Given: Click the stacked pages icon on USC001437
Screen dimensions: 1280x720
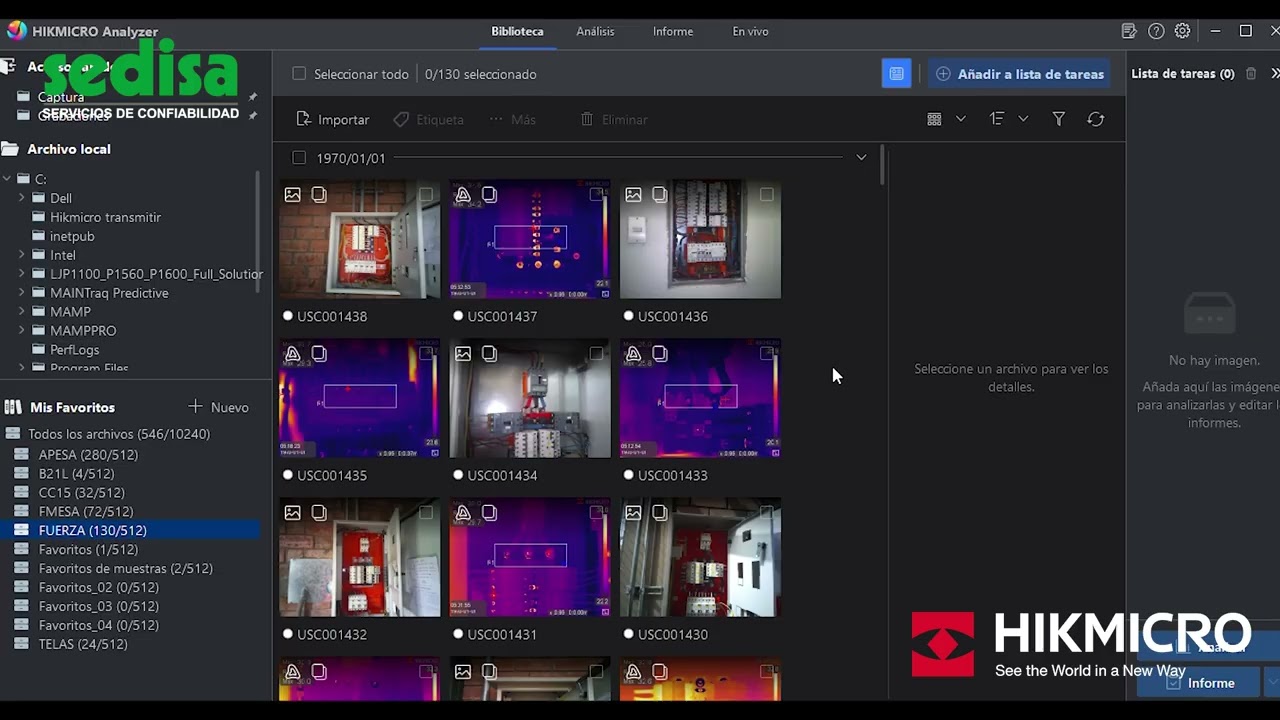Looking at the screenshot, I should point(489,195).
